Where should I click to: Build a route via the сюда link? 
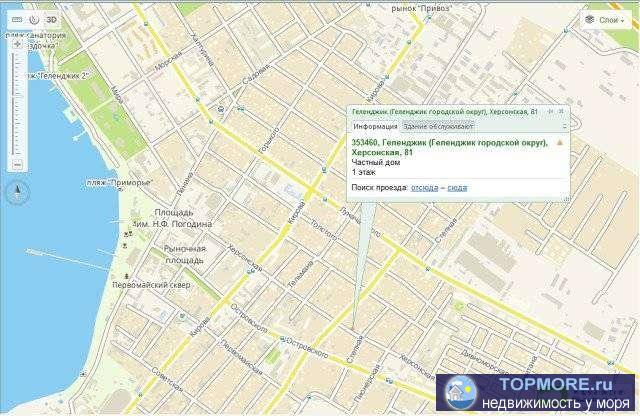[457, 188]
